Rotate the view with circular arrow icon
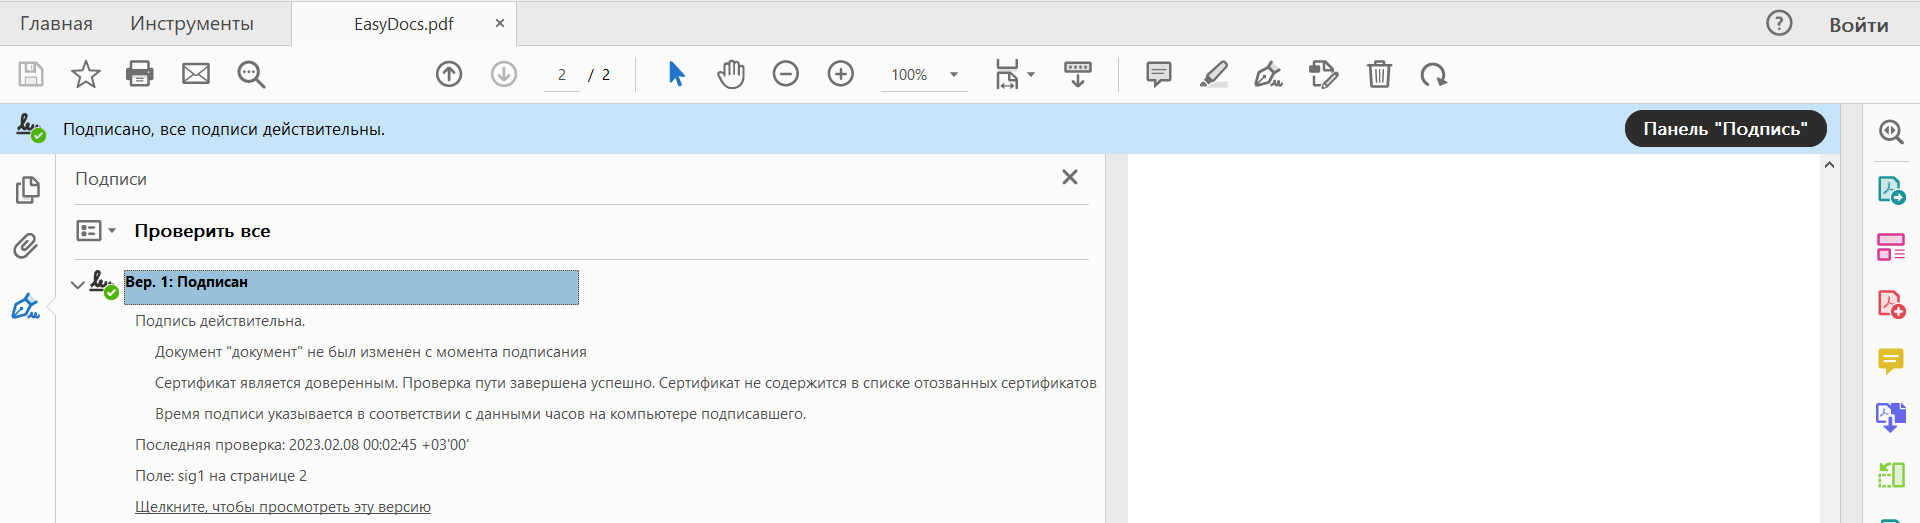Screen dimensions: 1920x523 click(x=1434, y=74)
